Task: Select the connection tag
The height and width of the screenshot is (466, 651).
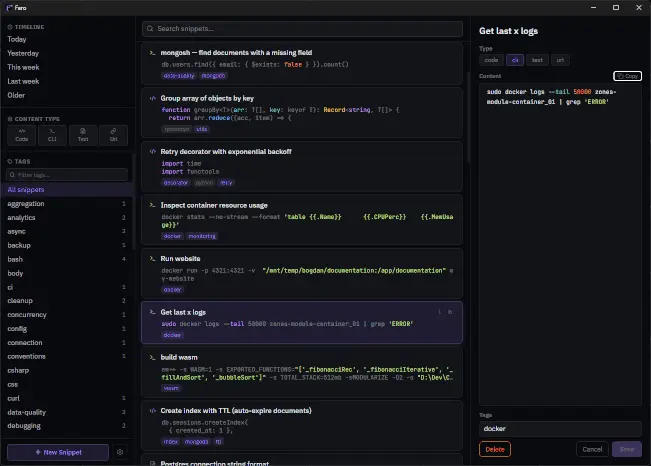Action: pos(66,343)
